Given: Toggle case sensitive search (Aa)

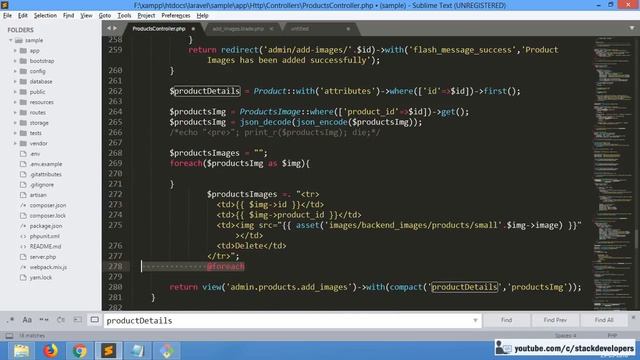Looking at the screenshot, I should 27,320.
